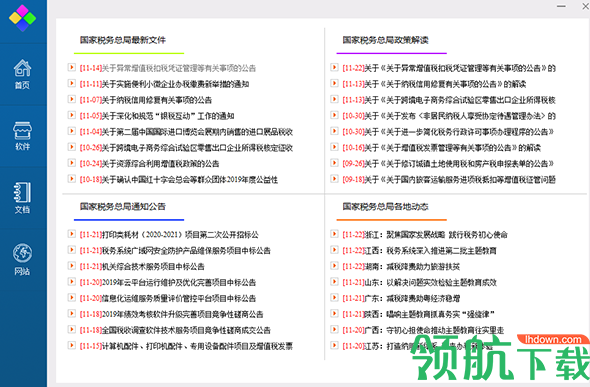Open [11-21]山东:以解决问题实效检验主题教育成效
The height and width of the screenshot is (387, 590).
point(420,282)
